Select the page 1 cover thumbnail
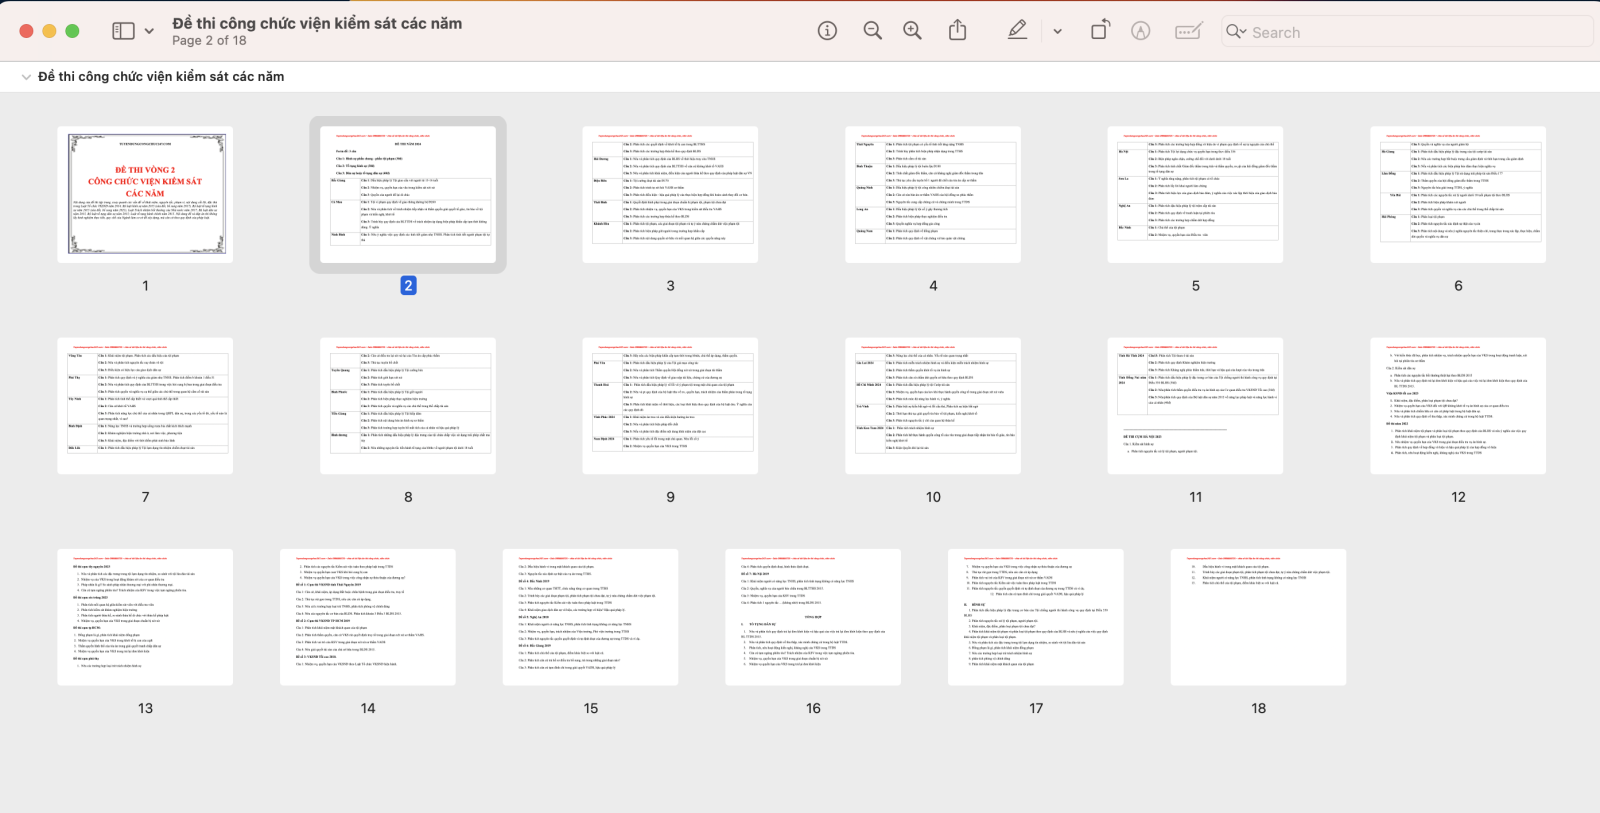This screenshot has width=1600, height=813. tap(145, 195)
